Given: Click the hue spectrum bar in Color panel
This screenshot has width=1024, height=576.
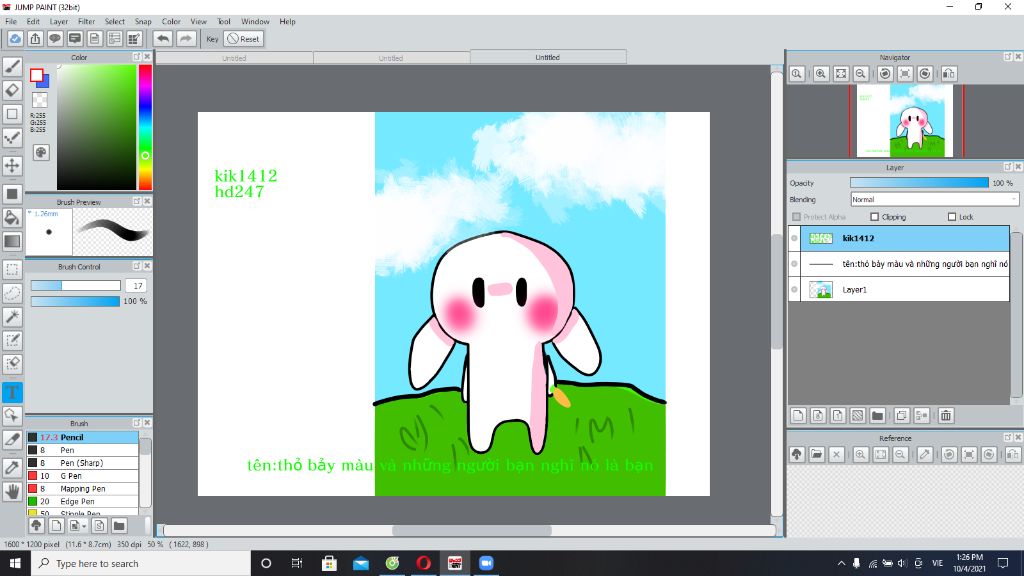Looking at the screenshot, I should (145, 127).
